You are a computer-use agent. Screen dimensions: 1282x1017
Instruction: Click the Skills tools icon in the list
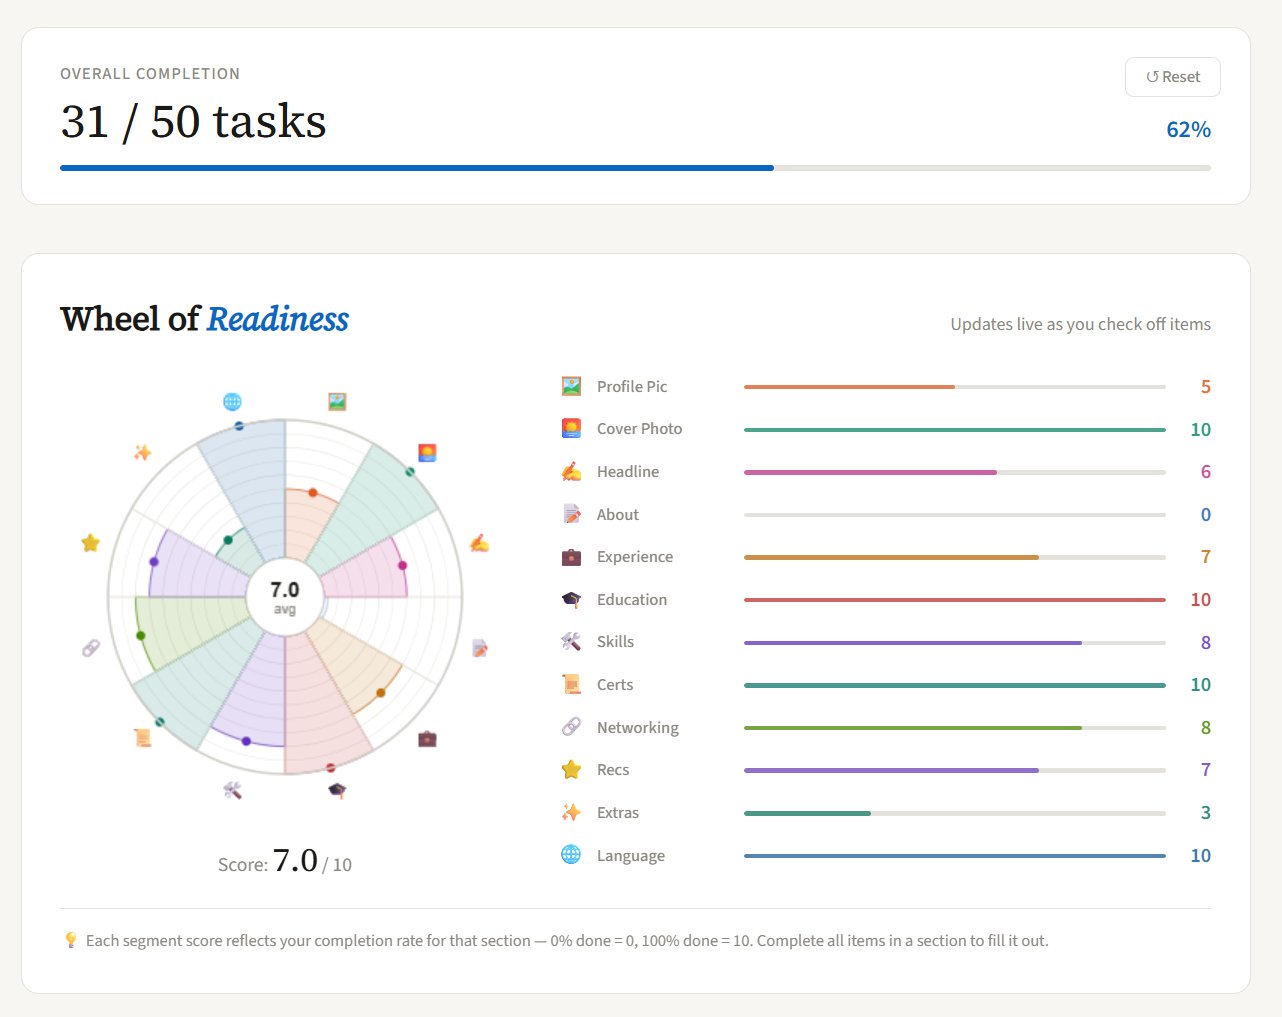point(571,642)
